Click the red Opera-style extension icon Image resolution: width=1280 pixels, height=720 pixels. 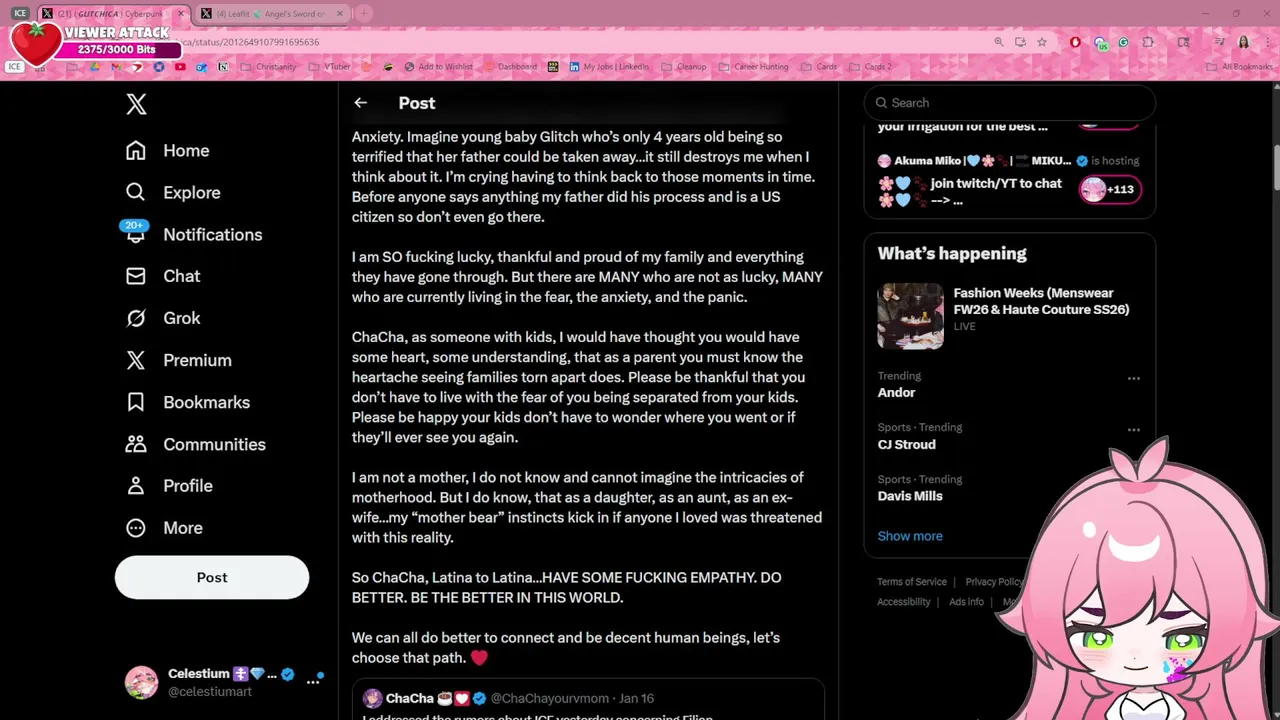[1075, 42]
